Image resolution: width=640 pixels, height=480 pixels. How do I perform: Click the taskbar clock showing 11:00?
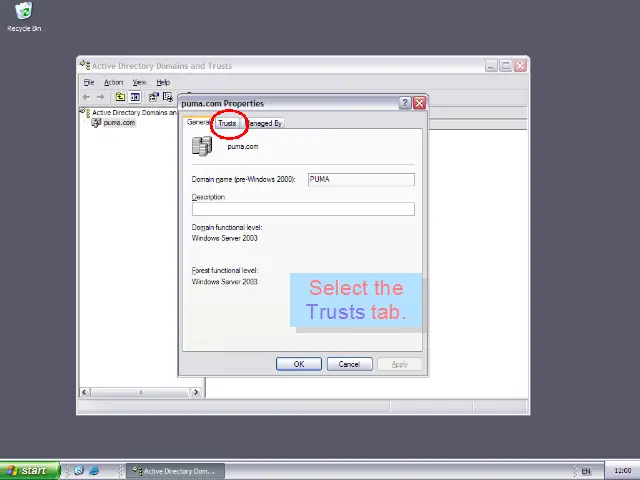click(622, 471)
